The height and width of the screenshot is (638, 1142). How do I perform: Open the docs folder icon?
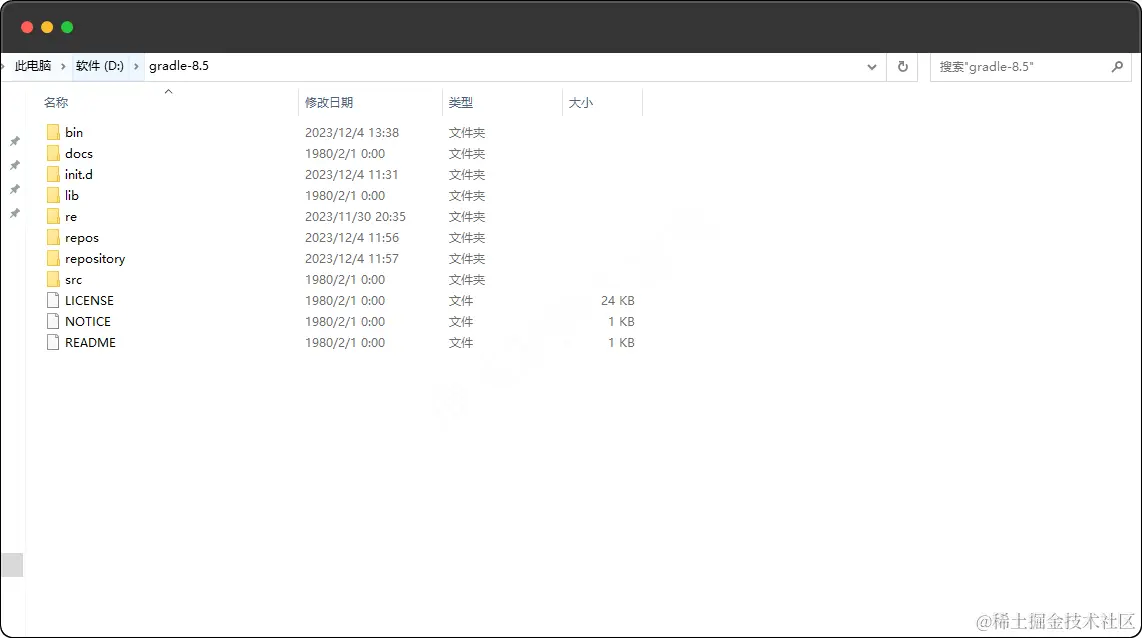pyautogui.click(x=52, y=153)
